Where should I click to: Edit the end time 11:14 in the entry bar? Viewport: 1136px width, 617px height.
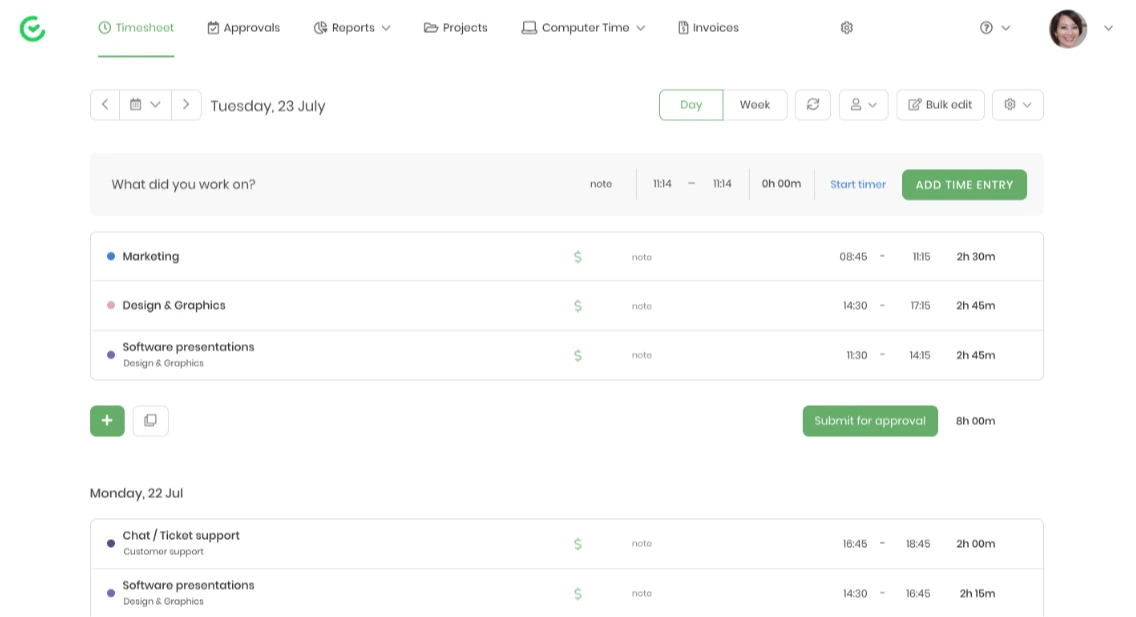coord(722,184)
